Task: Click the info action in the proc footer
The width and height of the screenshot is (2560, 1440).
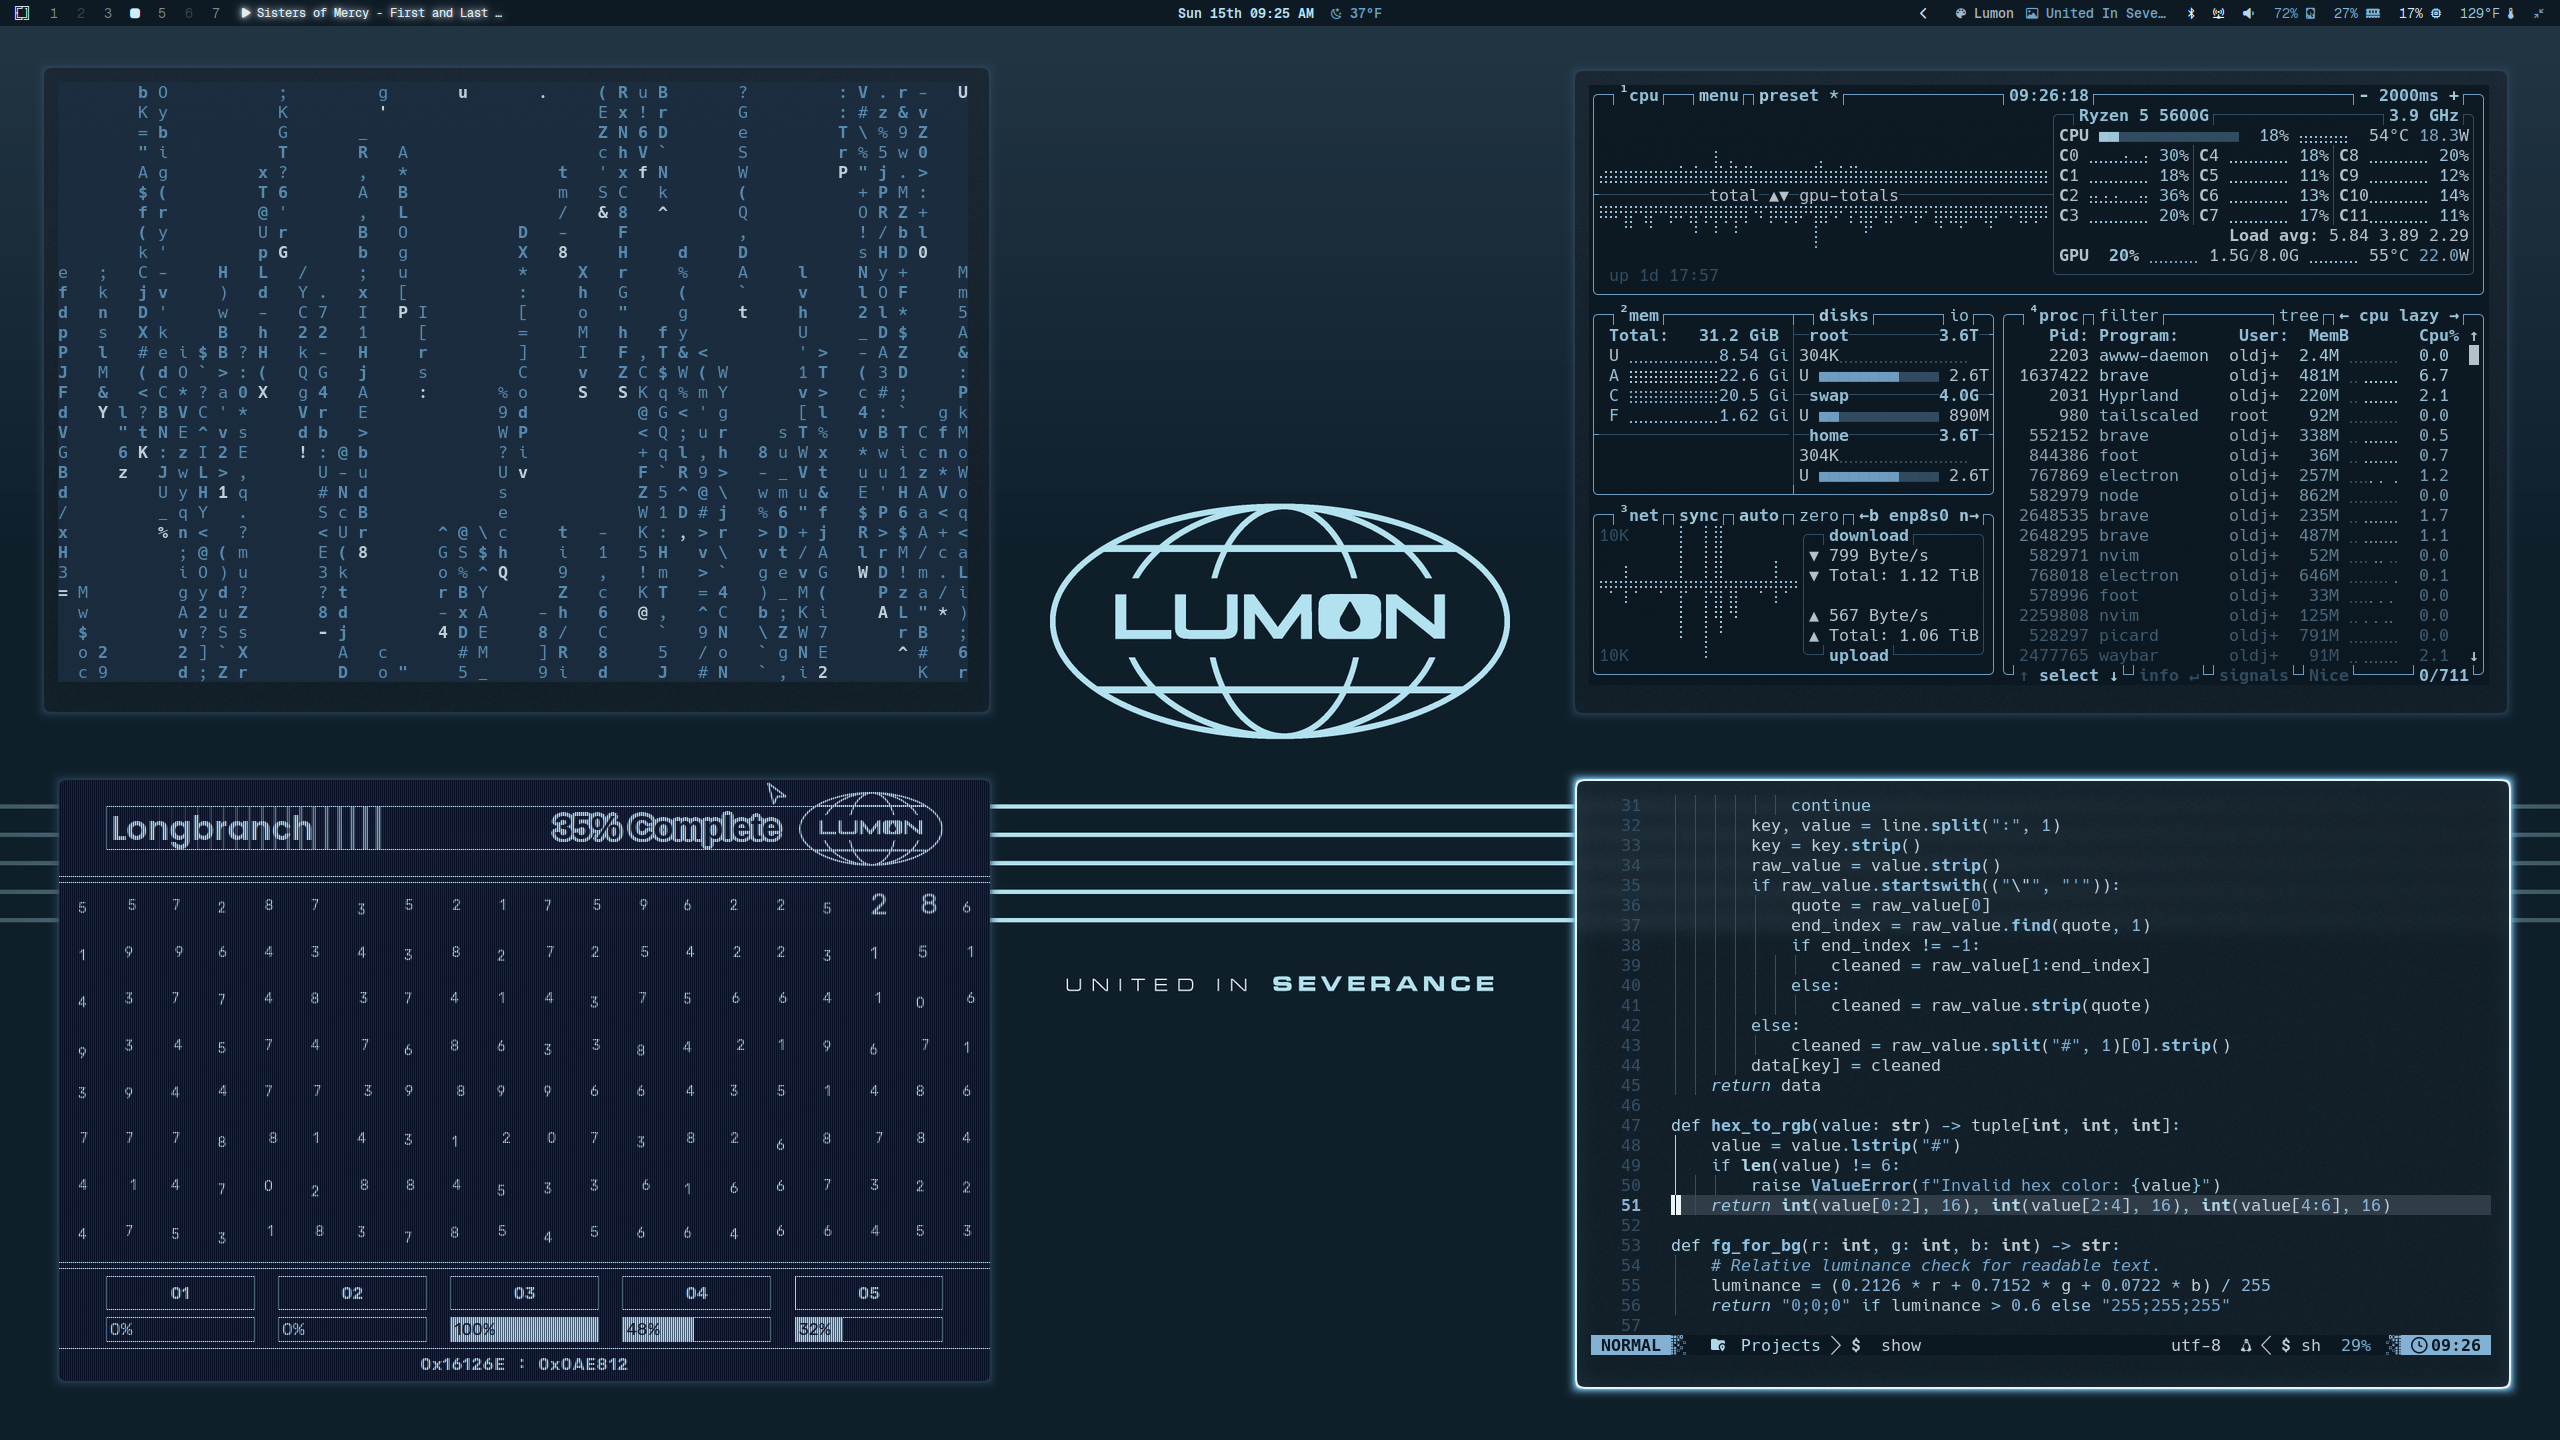Action: point(2160,675)
